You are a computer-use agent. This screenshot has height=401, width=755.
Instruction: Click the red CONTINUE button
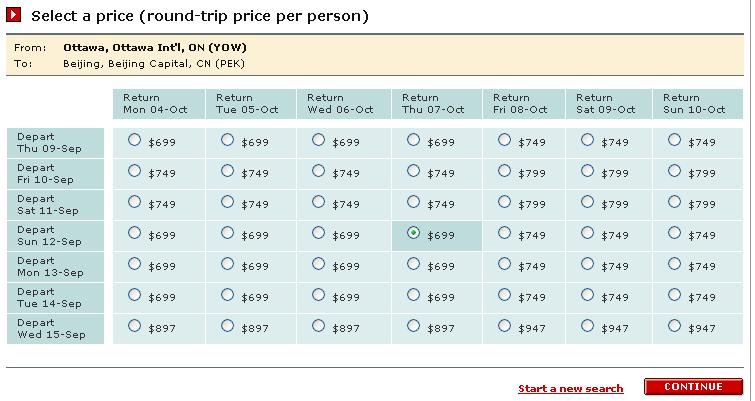click(693, 387)
